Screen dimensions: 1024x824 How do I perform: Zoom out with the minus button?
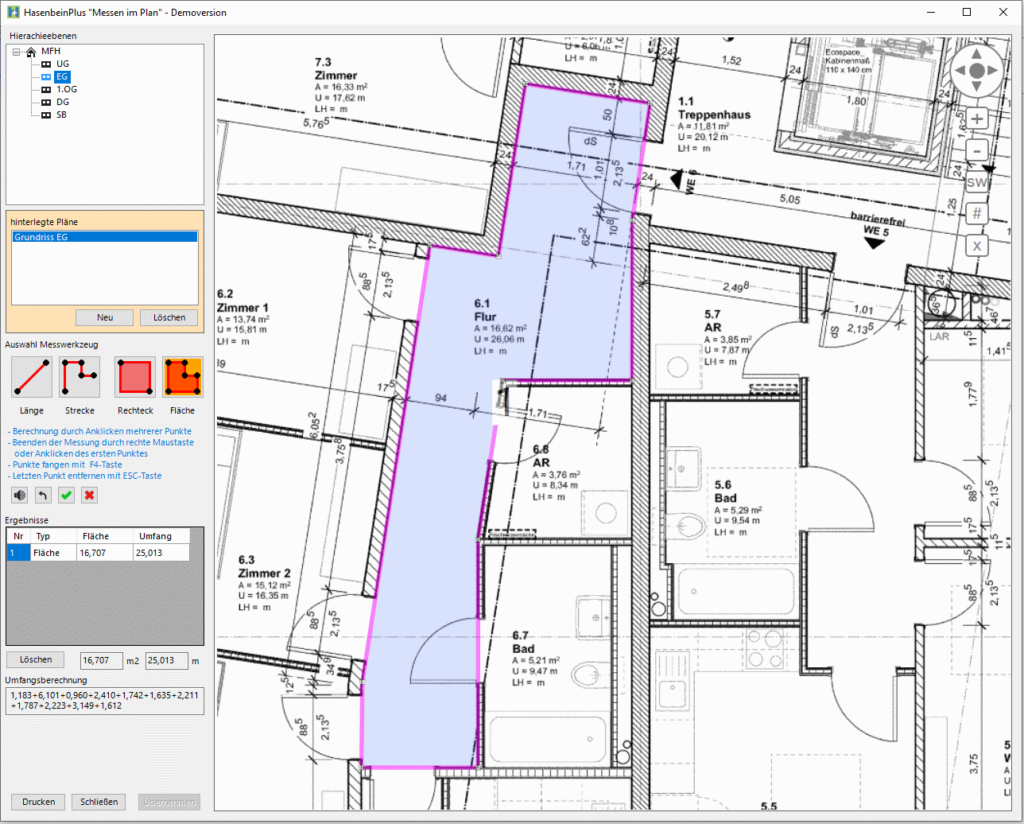977,151
